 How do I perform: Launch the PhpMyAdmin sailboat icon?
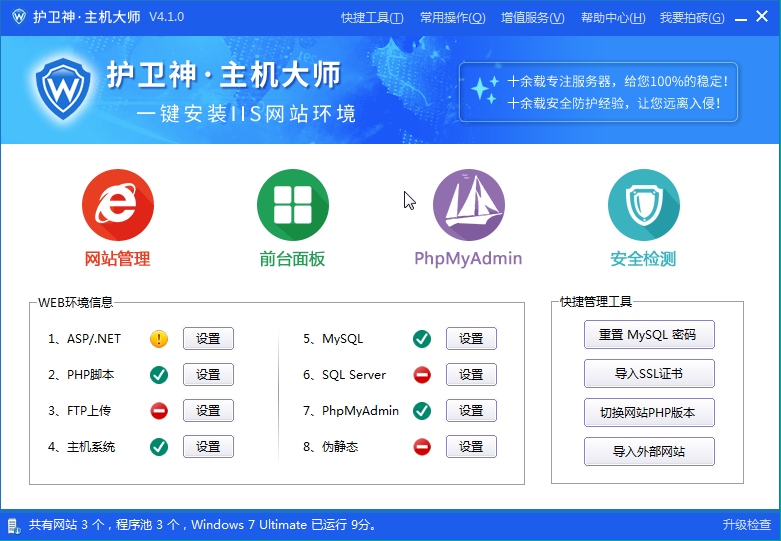point(469,205)
